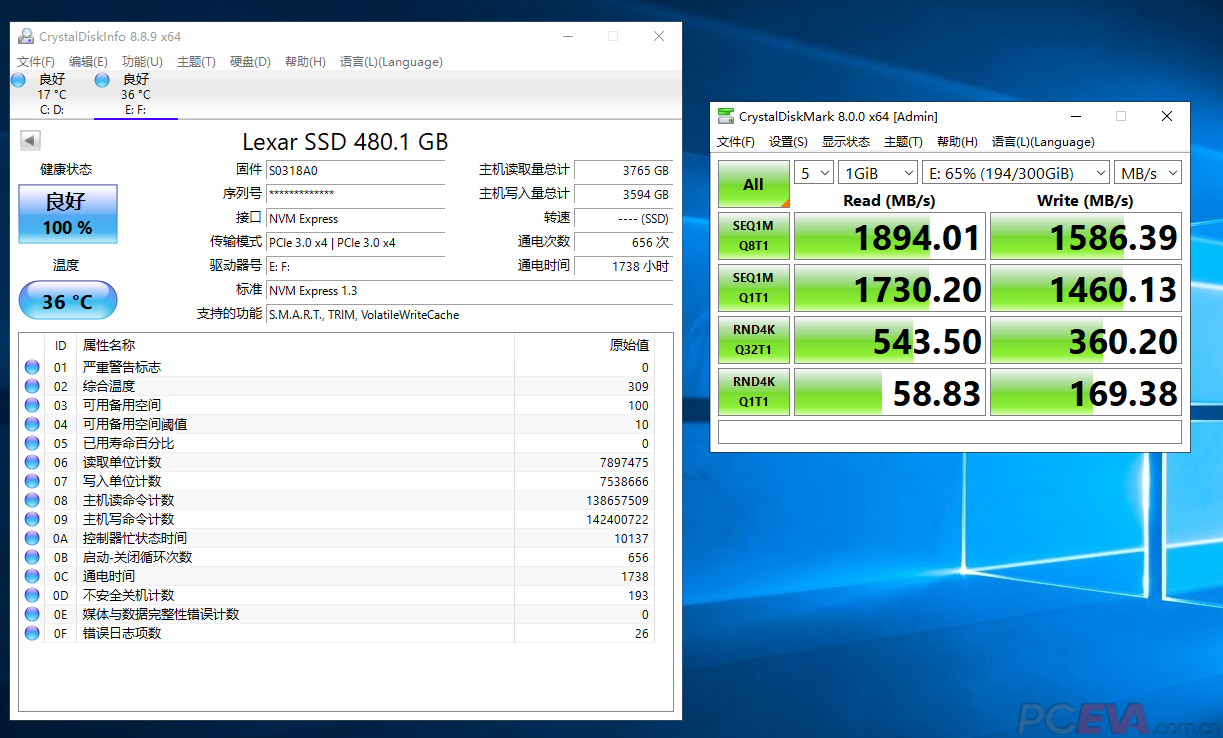Open drive dropdown showing E: 65%
1223x738 pixels.
[x=1015, y=173]
